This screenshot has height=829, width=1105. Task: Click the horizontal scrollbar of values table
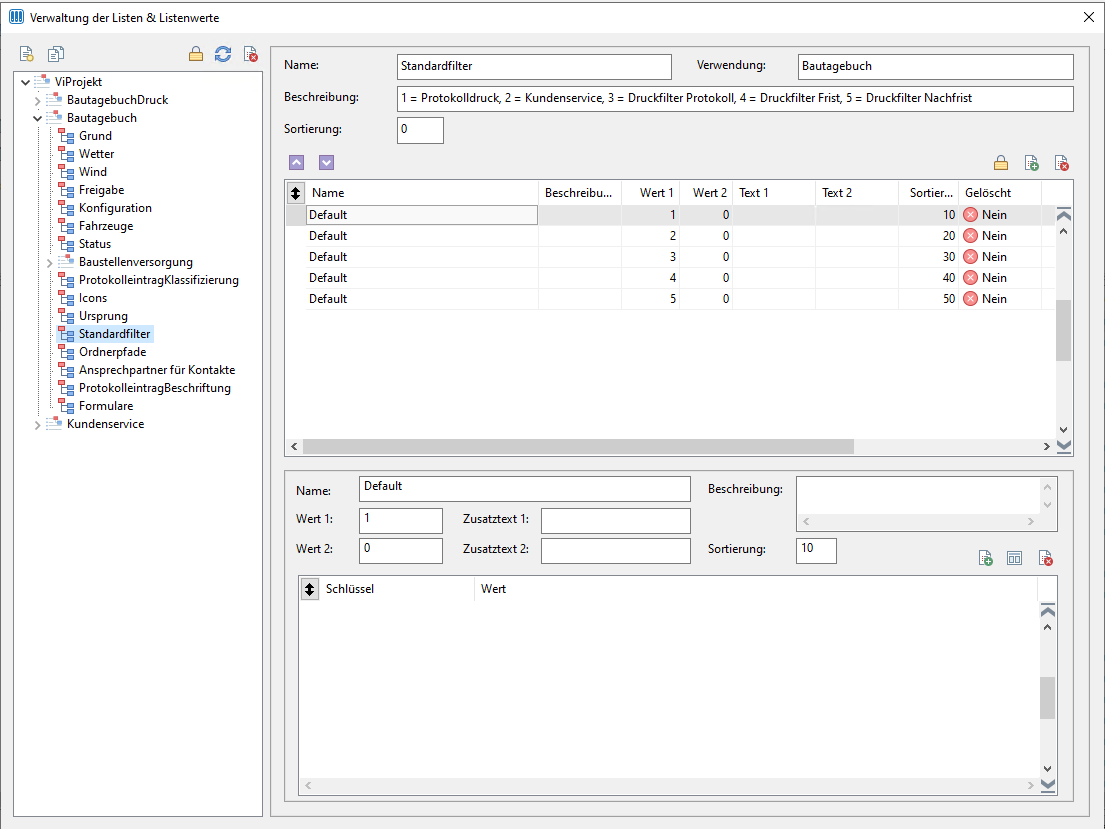click(x=578, y=446)
